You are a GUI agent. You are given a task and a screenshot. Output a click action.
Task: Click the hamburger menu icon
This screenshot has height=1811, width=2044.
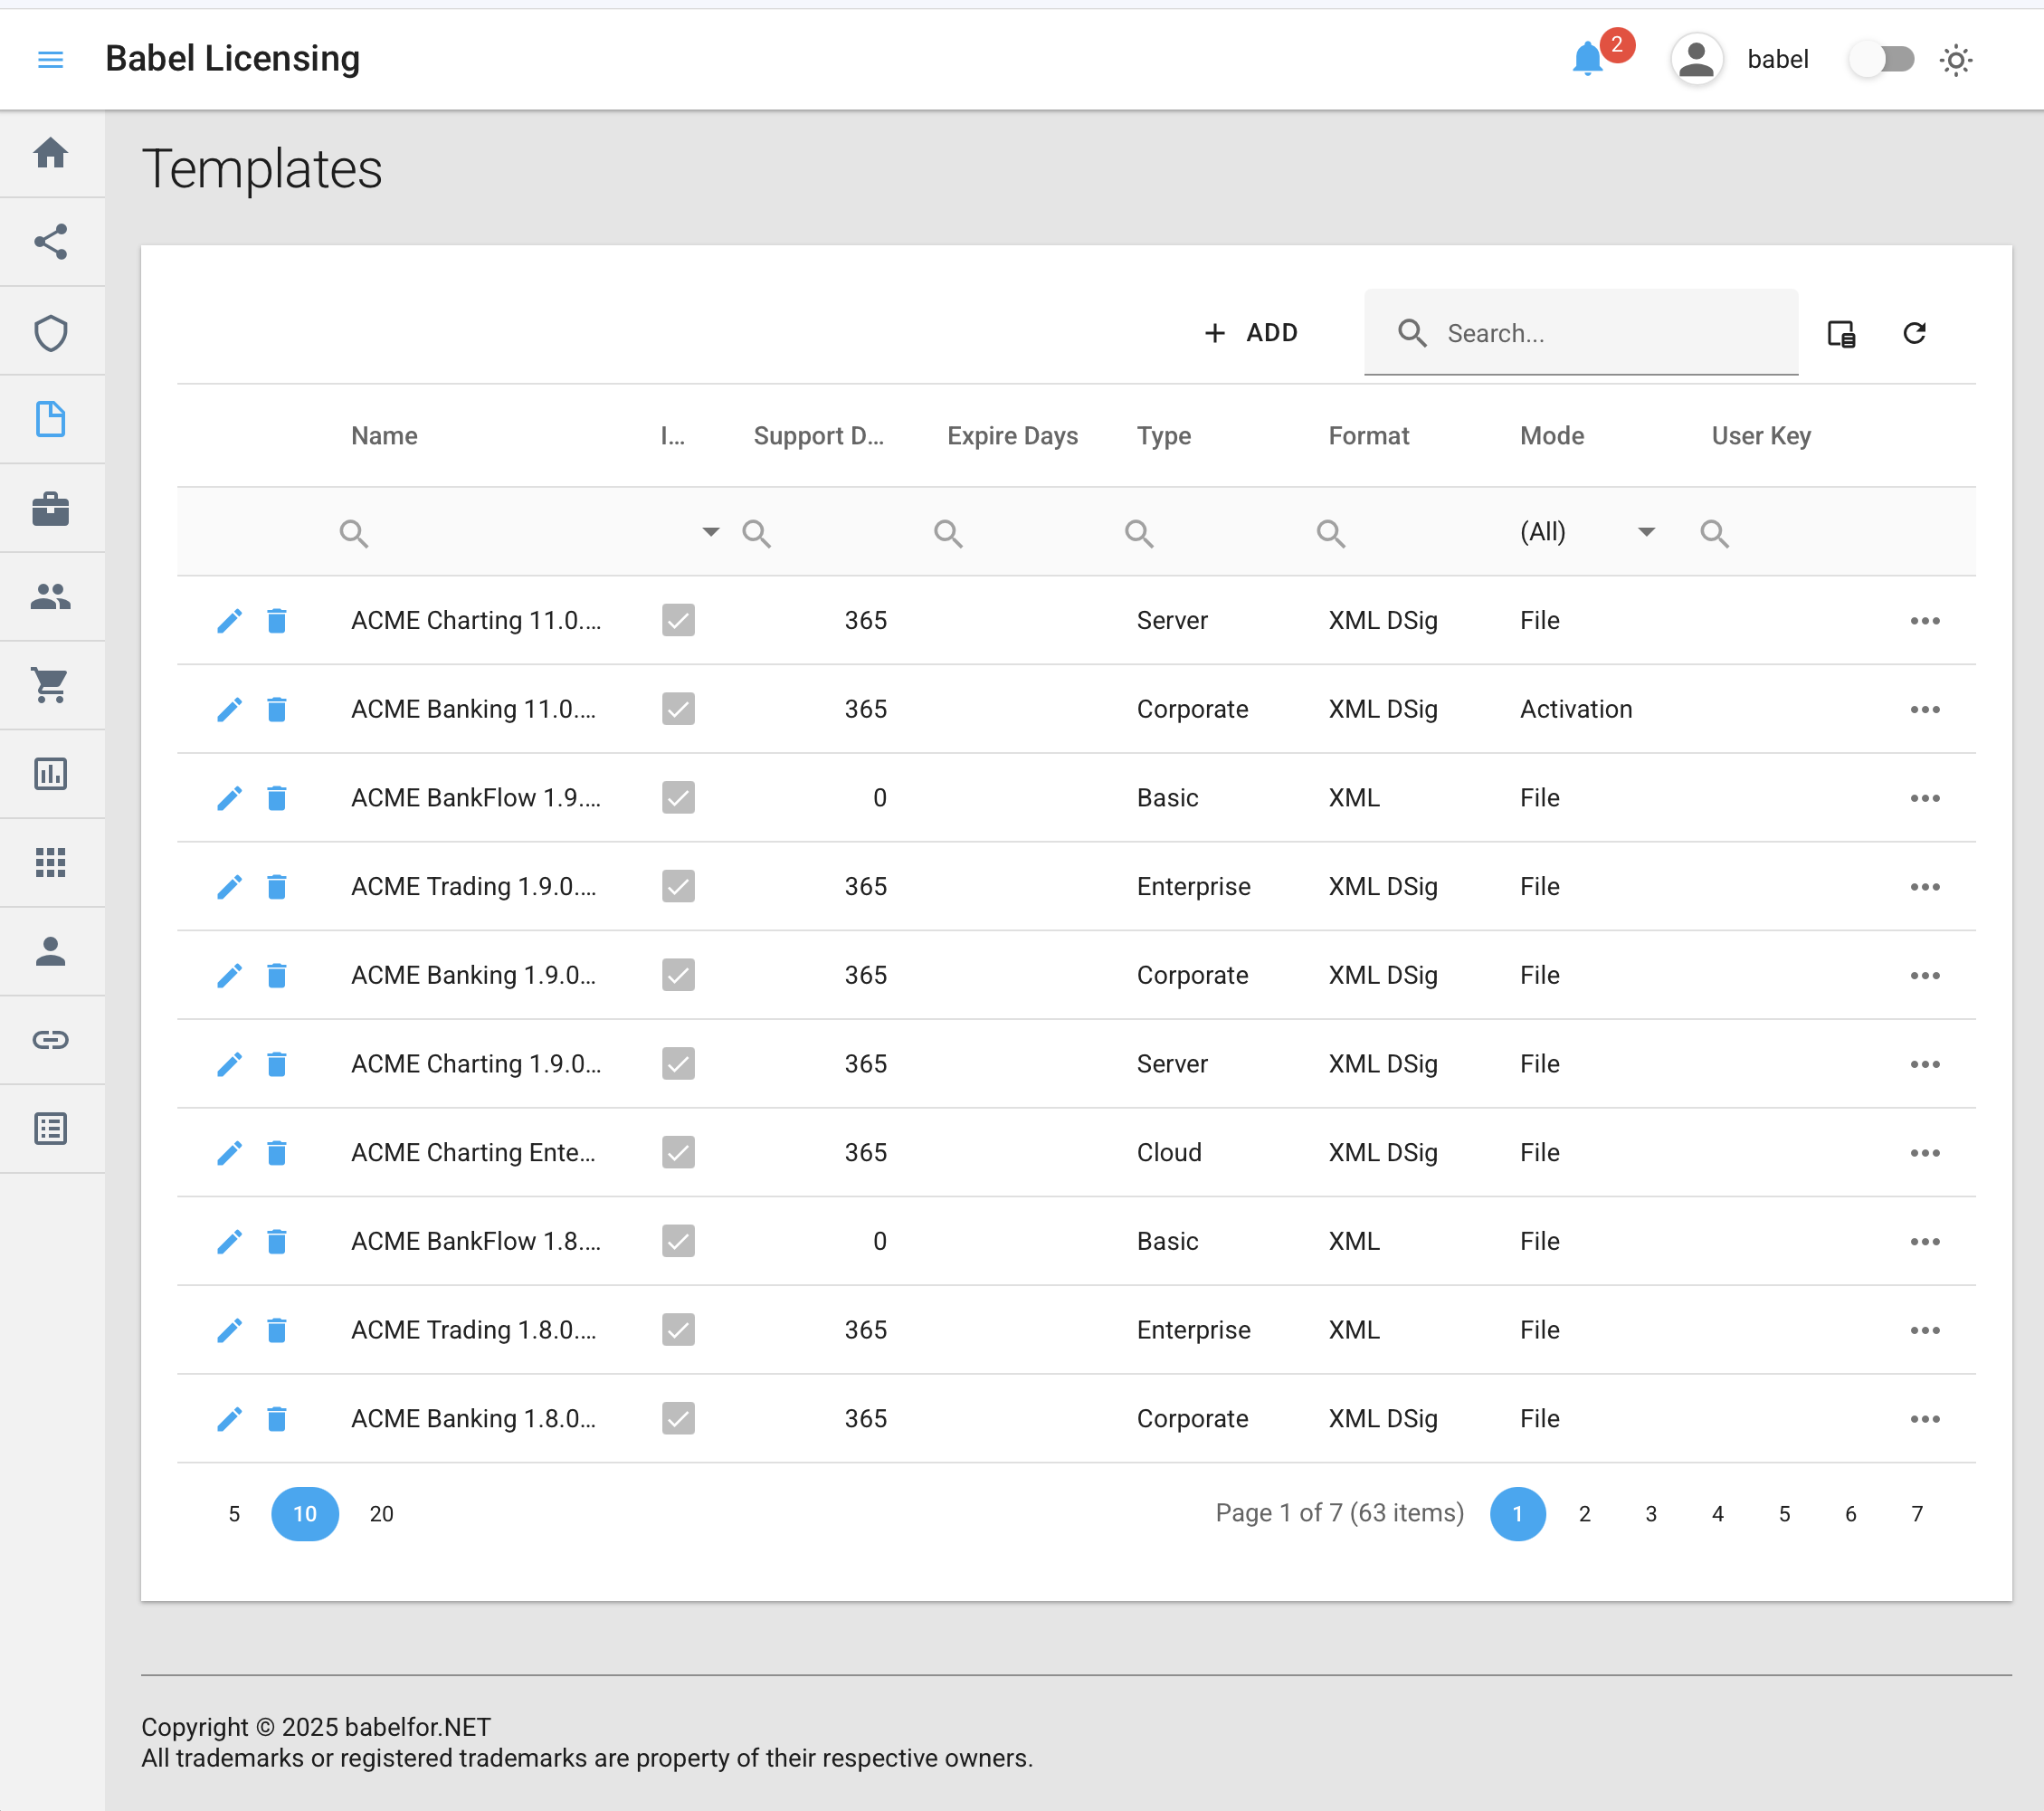[50, 60]
